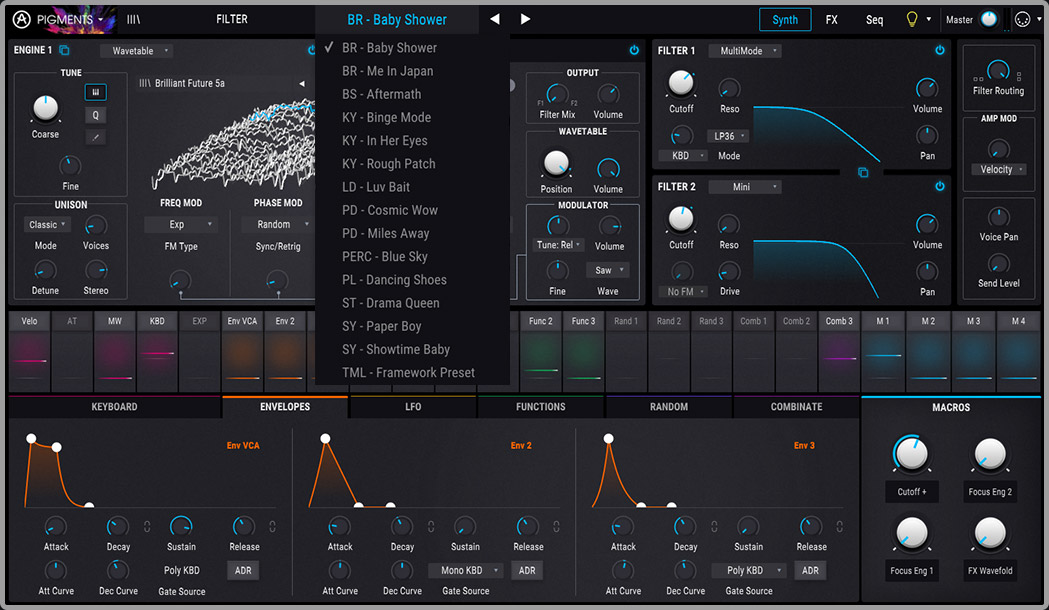Screen dimensions: 1049x610
Task: Select the keyboard tuning mode icon
Action: tap(96, 92)
